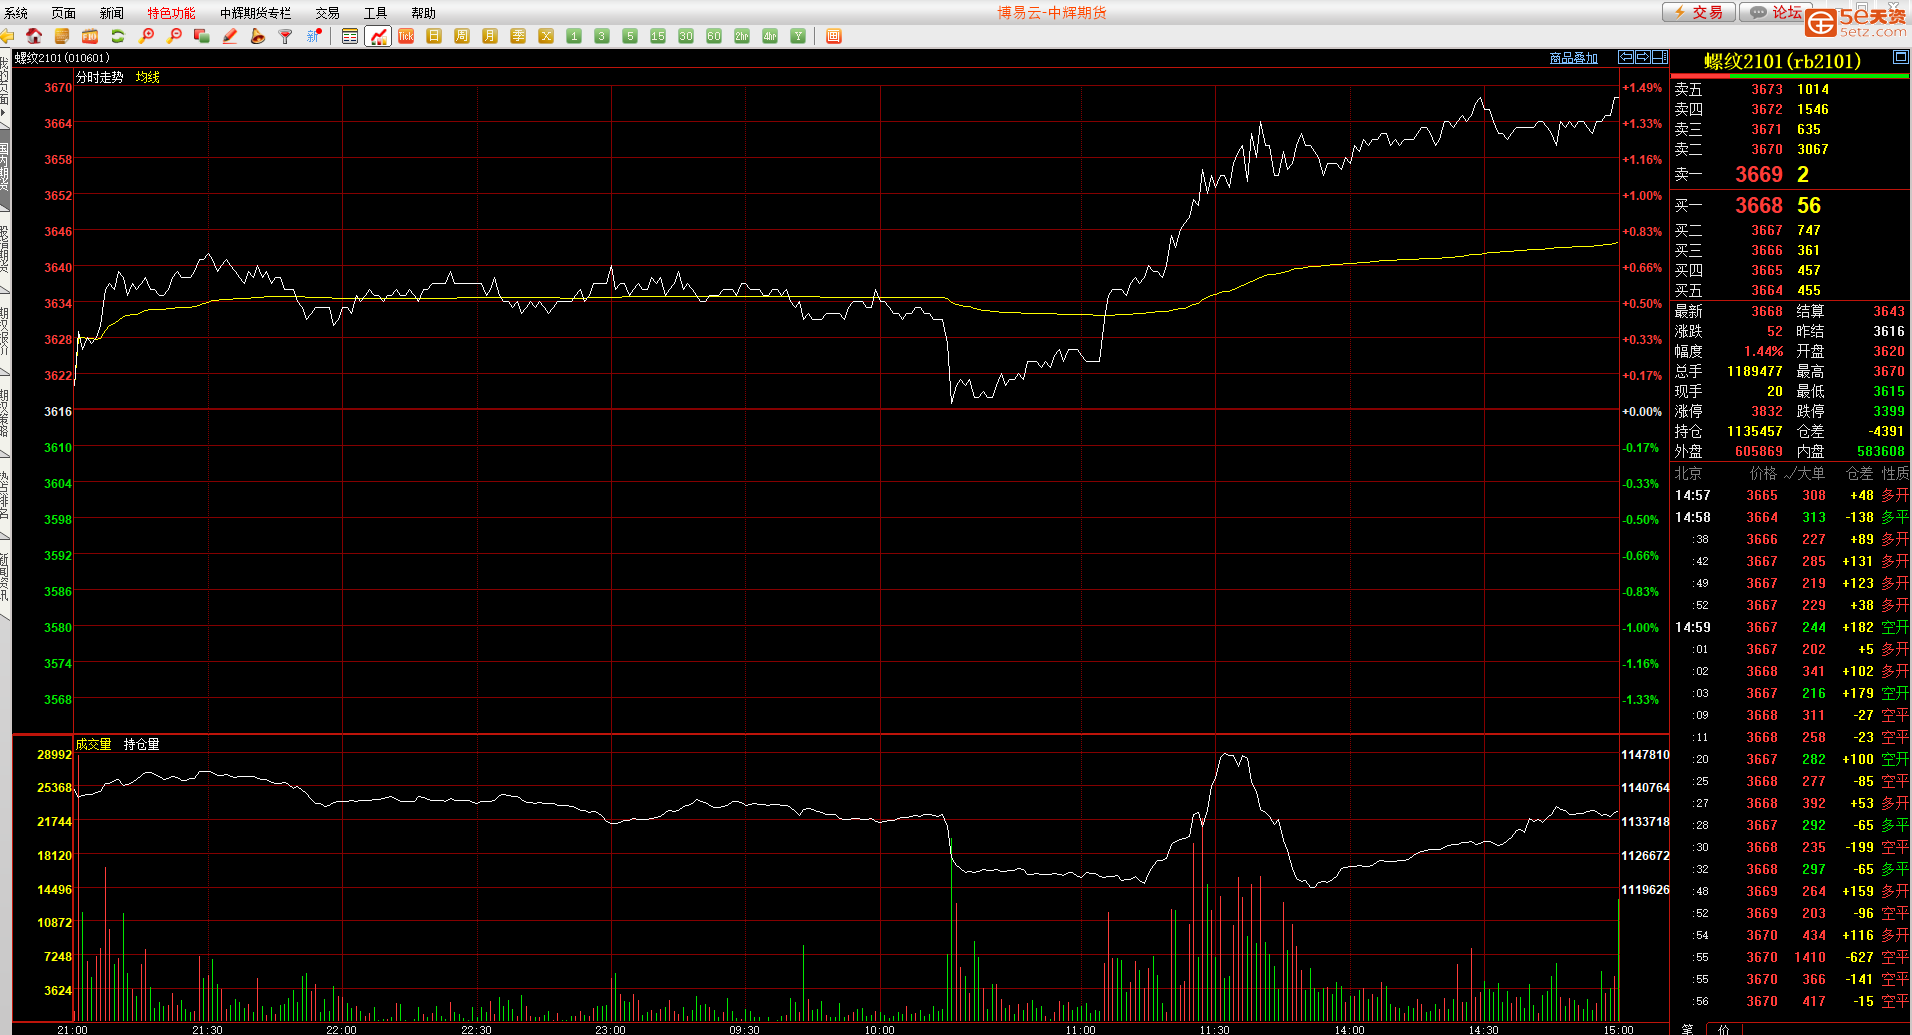This screenshot has height=1035, width=1912.
Task: Open the 工具 menu
Action: (x=376, y=13)
